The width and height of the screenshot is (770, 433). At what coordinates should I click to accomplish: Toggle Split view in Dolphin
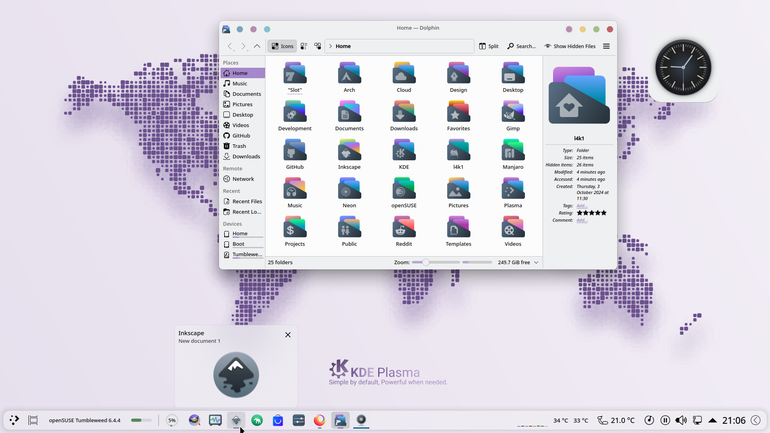tap(489, 46)
